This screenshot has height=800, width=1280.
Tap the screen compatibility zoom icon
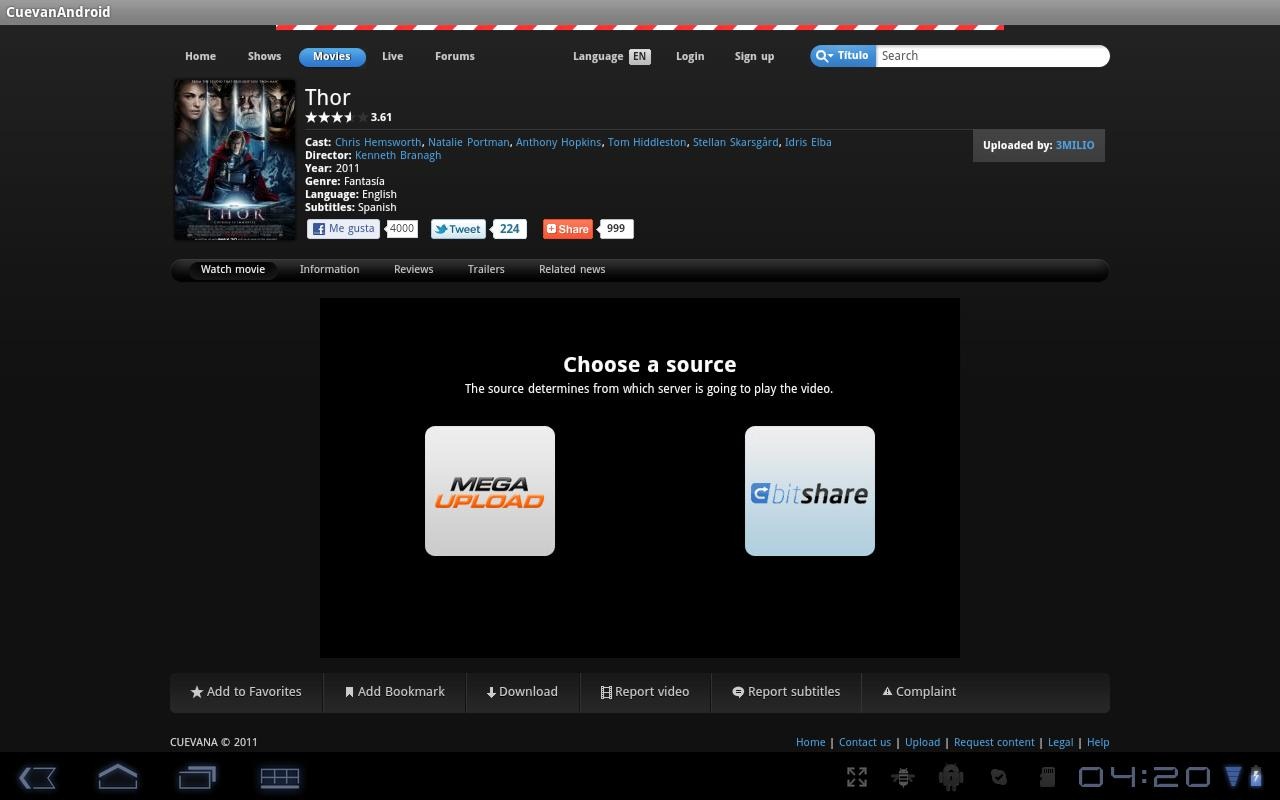tap(857, 777)
